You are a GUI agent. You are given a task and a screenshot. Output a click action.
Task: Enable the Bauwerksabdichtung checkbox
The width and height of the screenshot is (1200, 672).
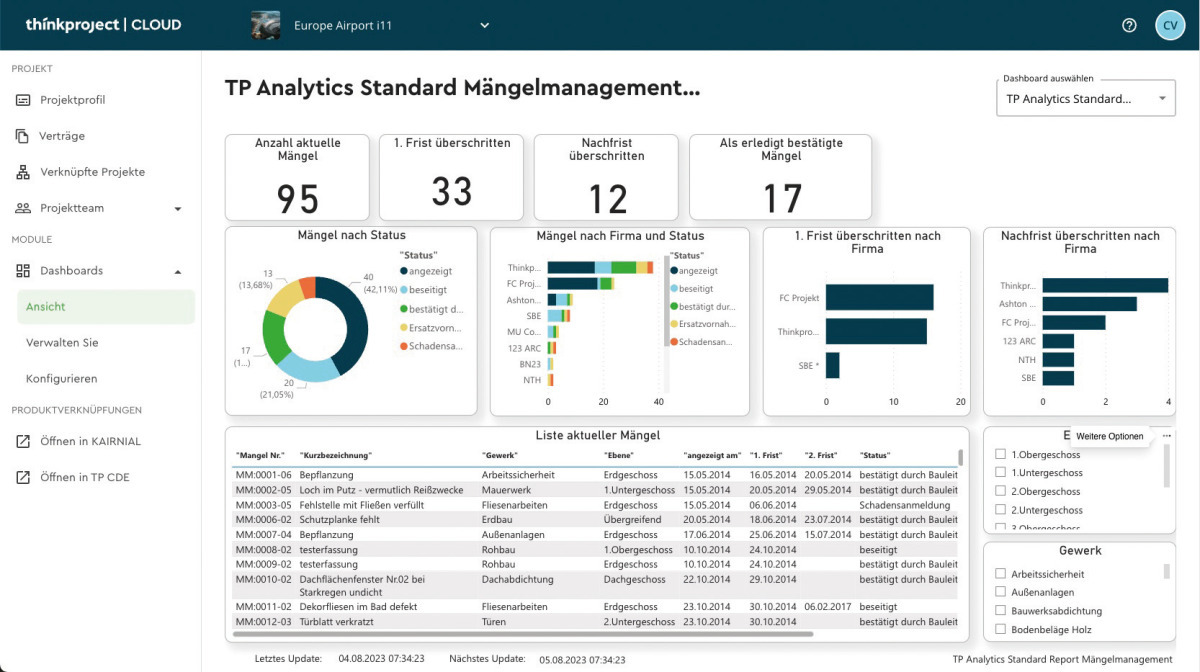pyautogui.click(x=1001, y=611)
